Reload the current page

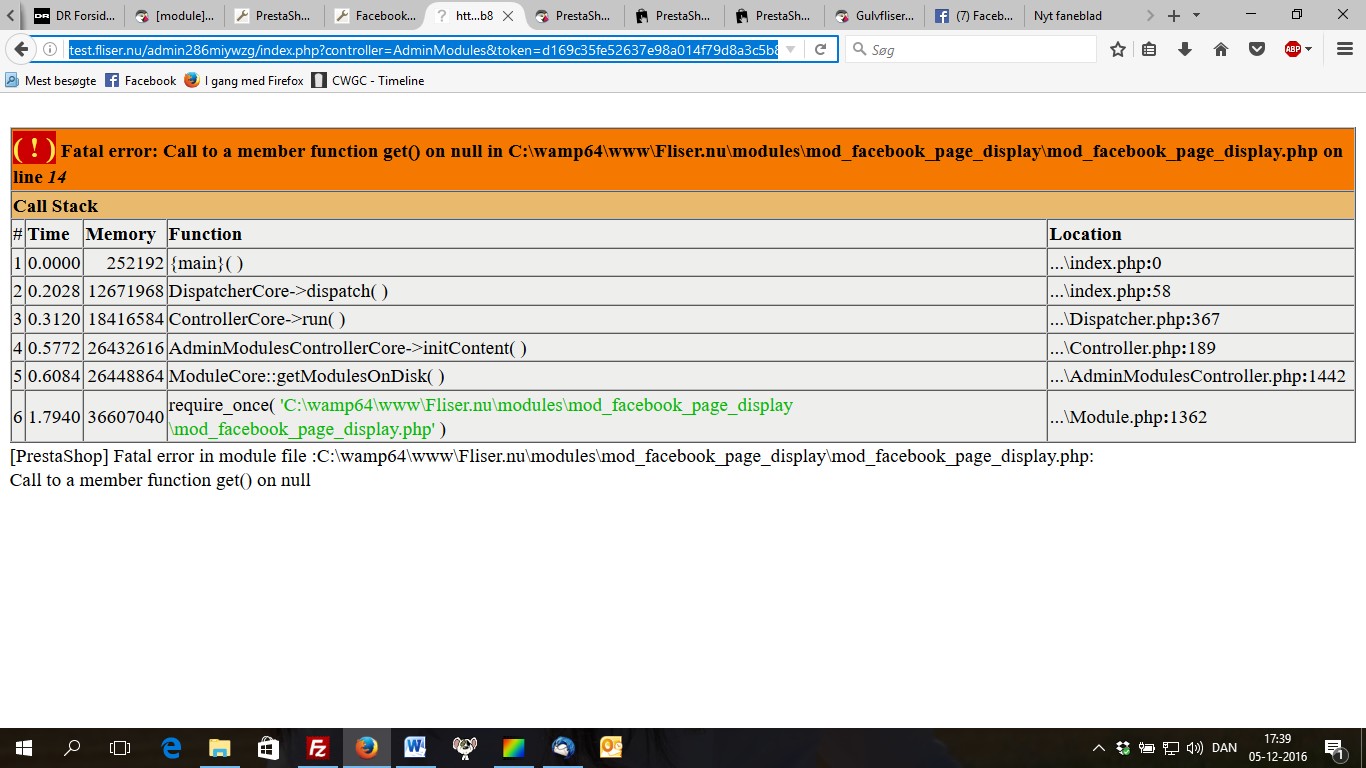coord(821,49)
